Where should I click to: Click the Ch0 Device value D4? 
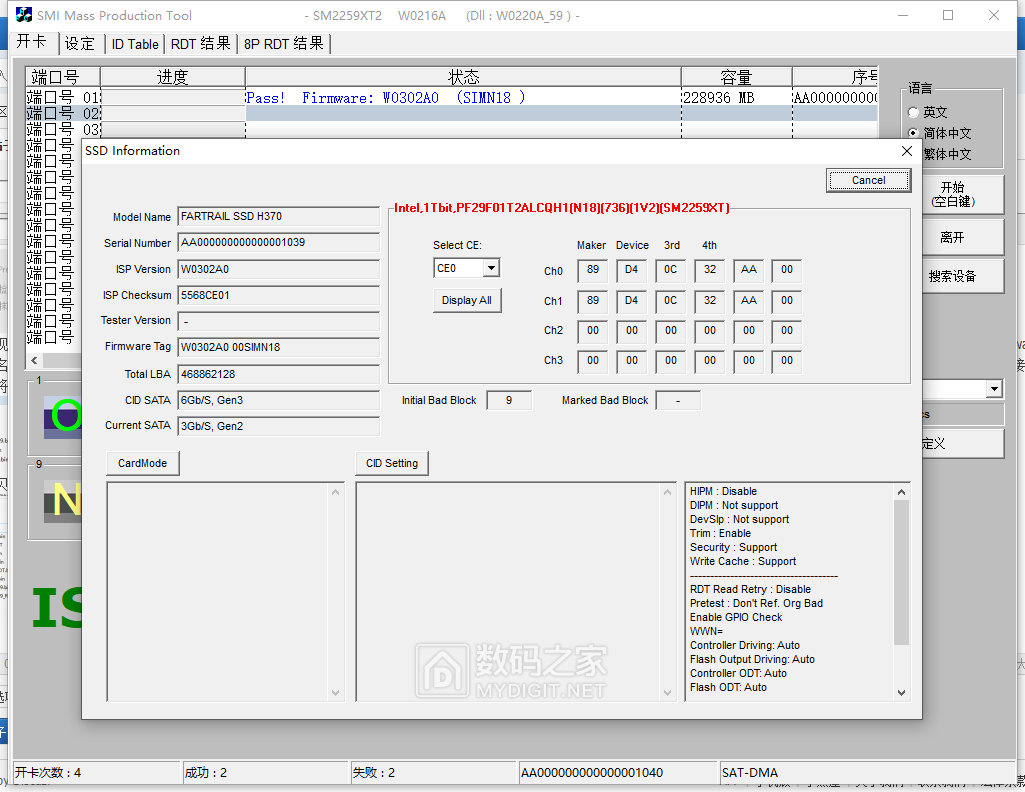631,270
